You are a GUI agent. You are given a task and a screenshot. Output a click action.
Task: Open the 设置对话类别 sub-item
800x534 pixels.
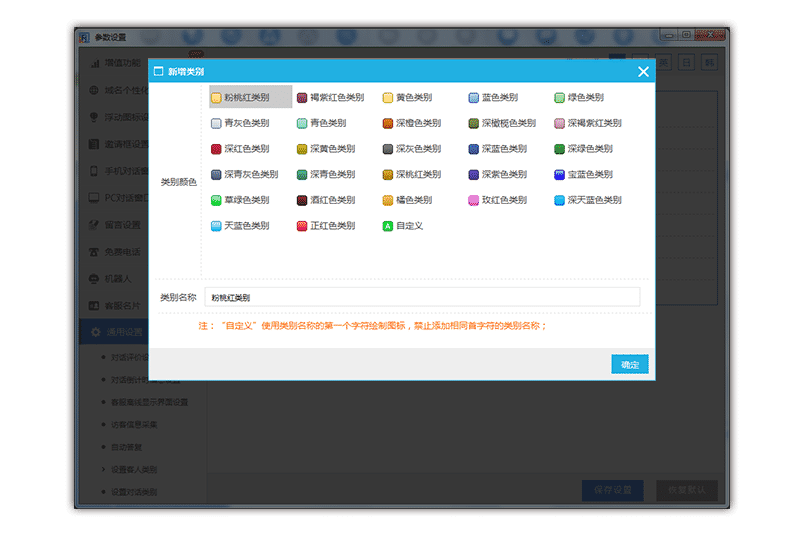134,492
